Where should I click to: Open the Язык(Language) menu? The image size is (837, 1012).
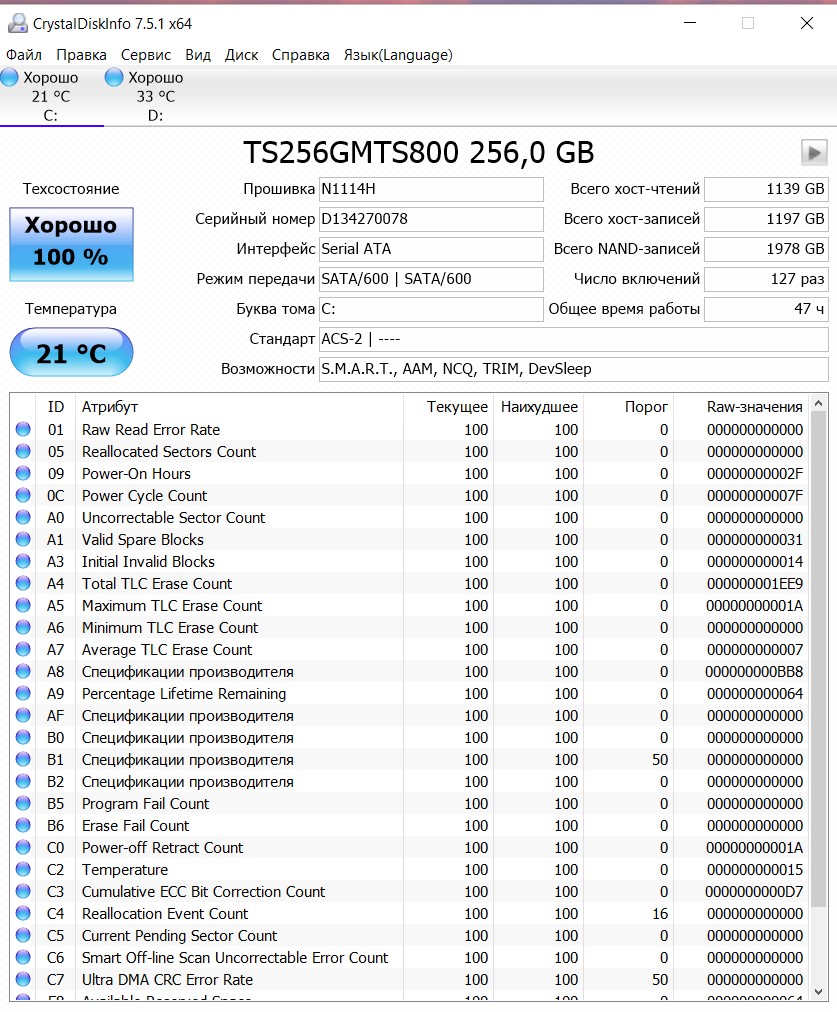pos(398,55)
